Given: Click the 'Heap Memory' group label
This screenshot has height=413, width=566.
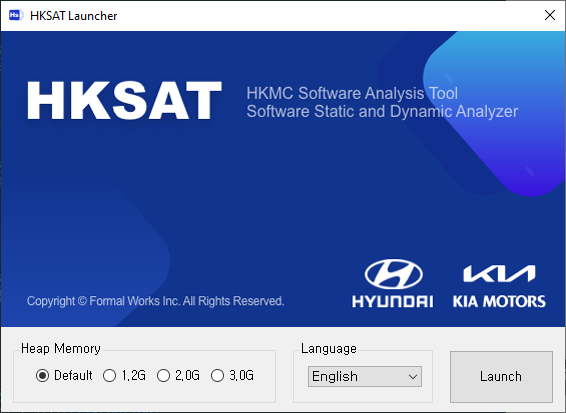Looking at the screenshot, I should point(61,348).
